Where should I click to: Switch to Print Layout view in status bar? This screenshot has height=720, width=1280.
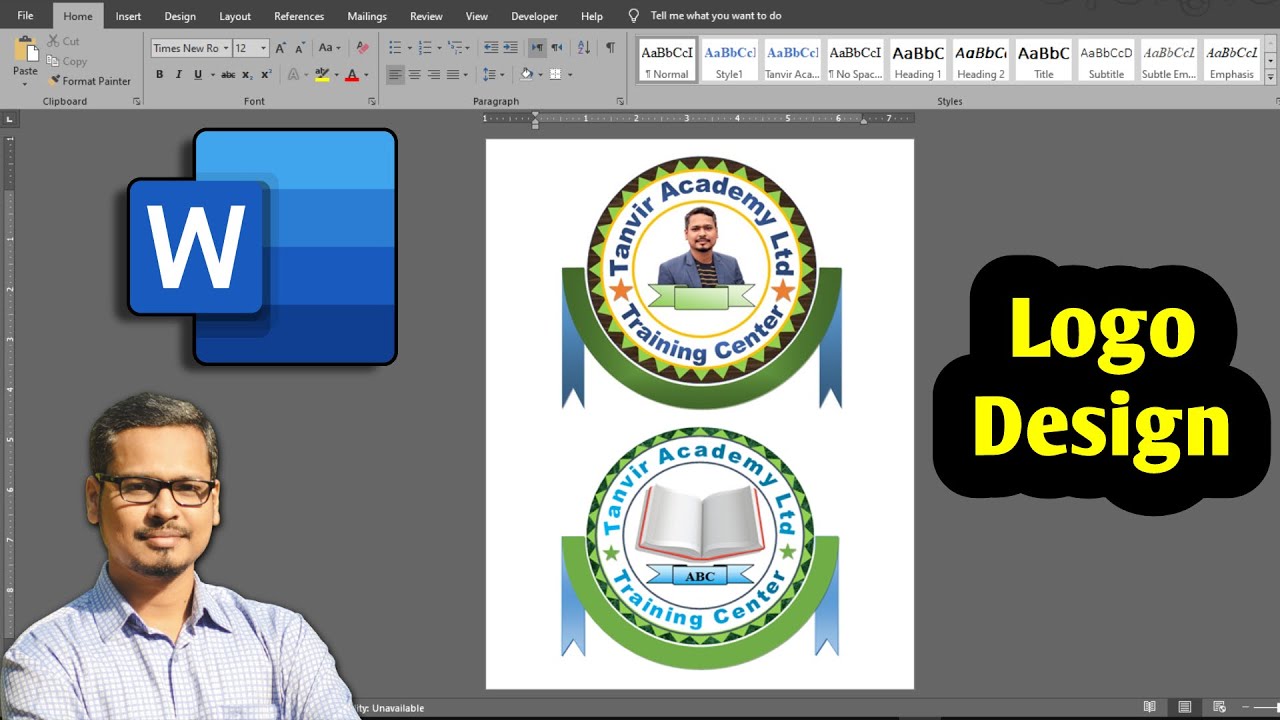coord(1184,708)
